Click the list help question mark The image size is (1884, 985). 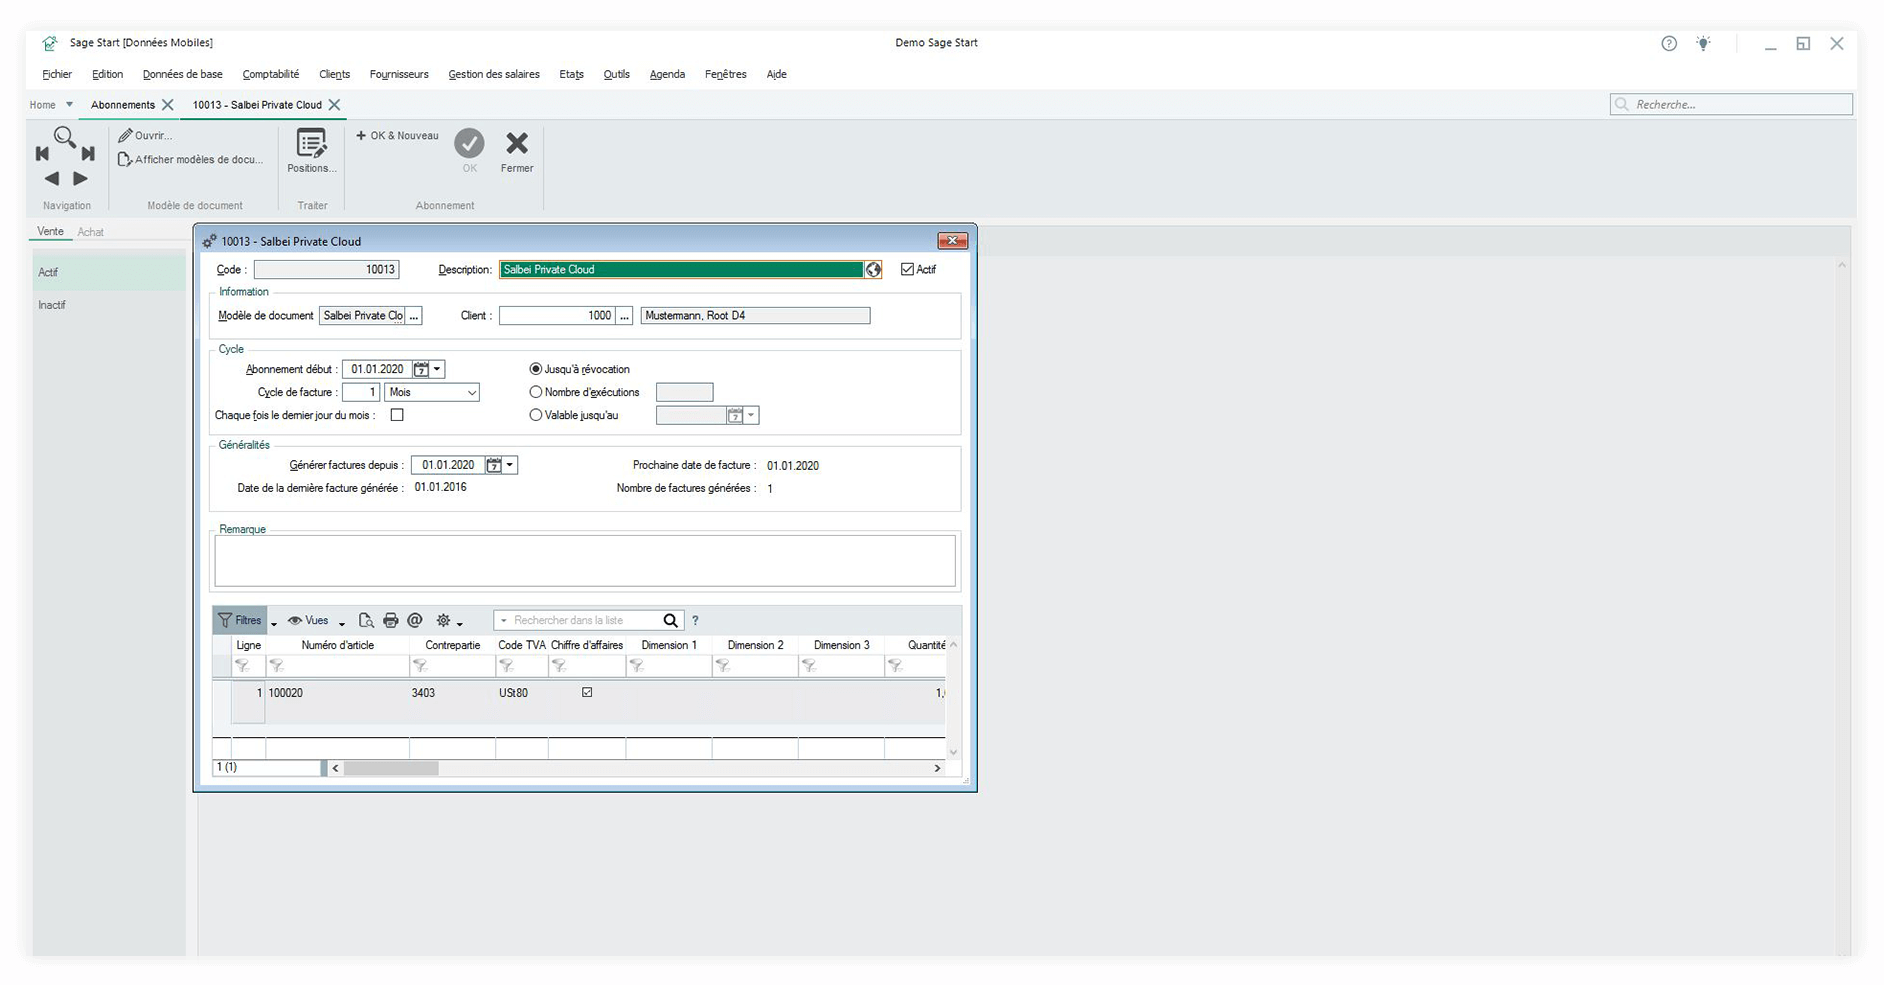696,620
